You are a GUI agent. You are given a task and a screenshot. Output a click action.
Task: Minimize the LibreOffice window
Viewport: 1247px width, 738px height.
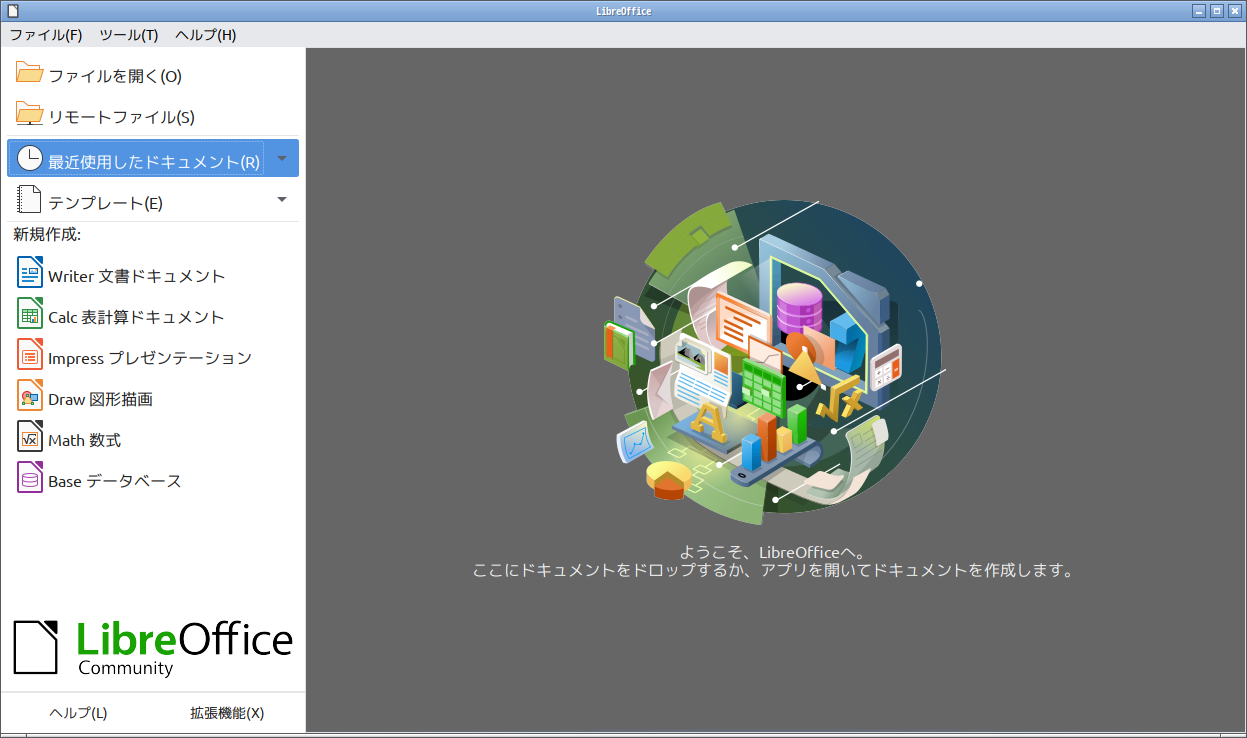1200,10
